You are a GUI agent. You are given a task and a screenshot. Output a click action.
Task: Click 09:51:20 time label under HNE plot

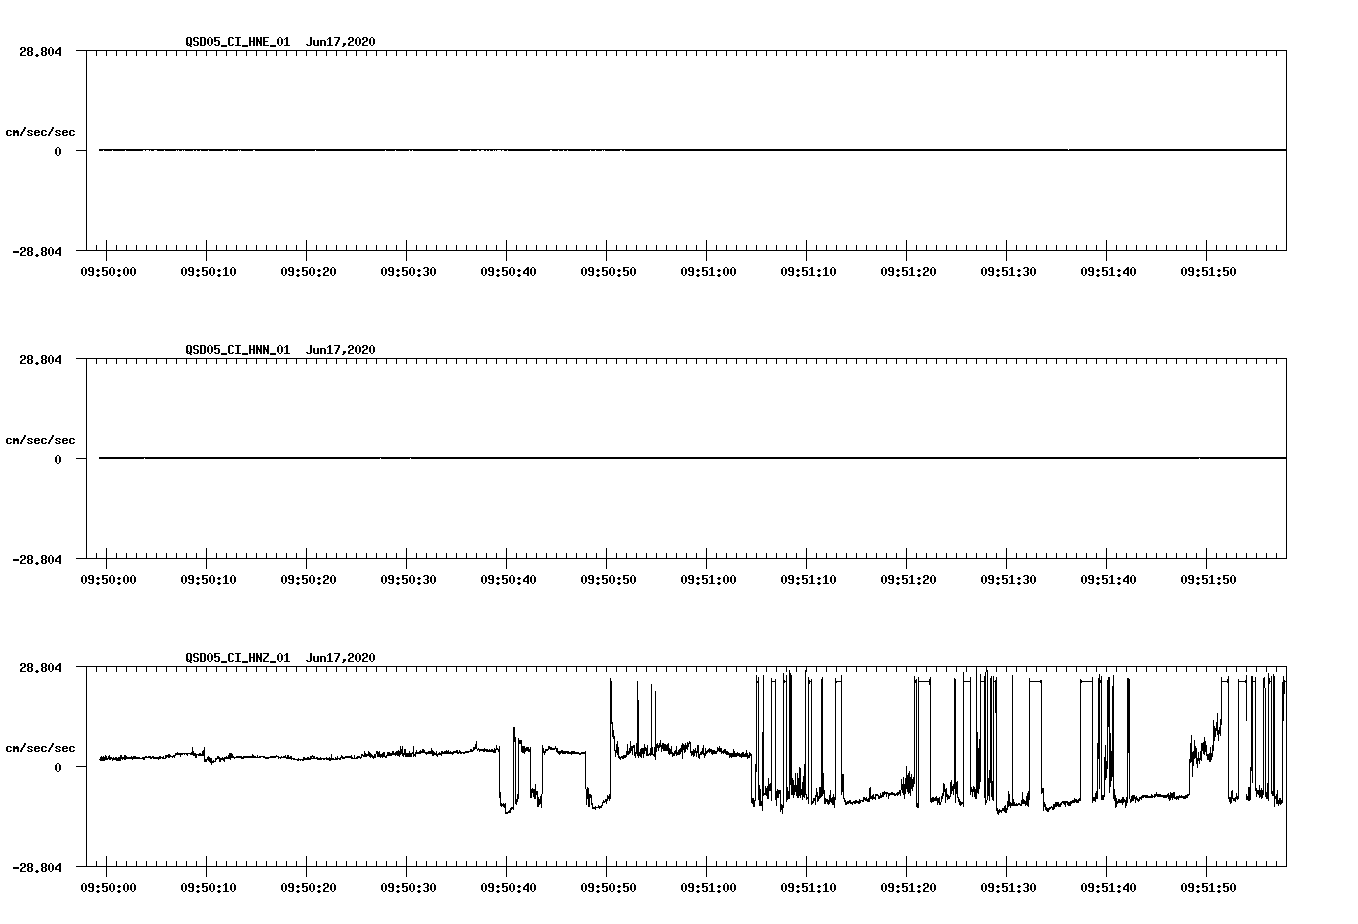(x=908, y=271)
